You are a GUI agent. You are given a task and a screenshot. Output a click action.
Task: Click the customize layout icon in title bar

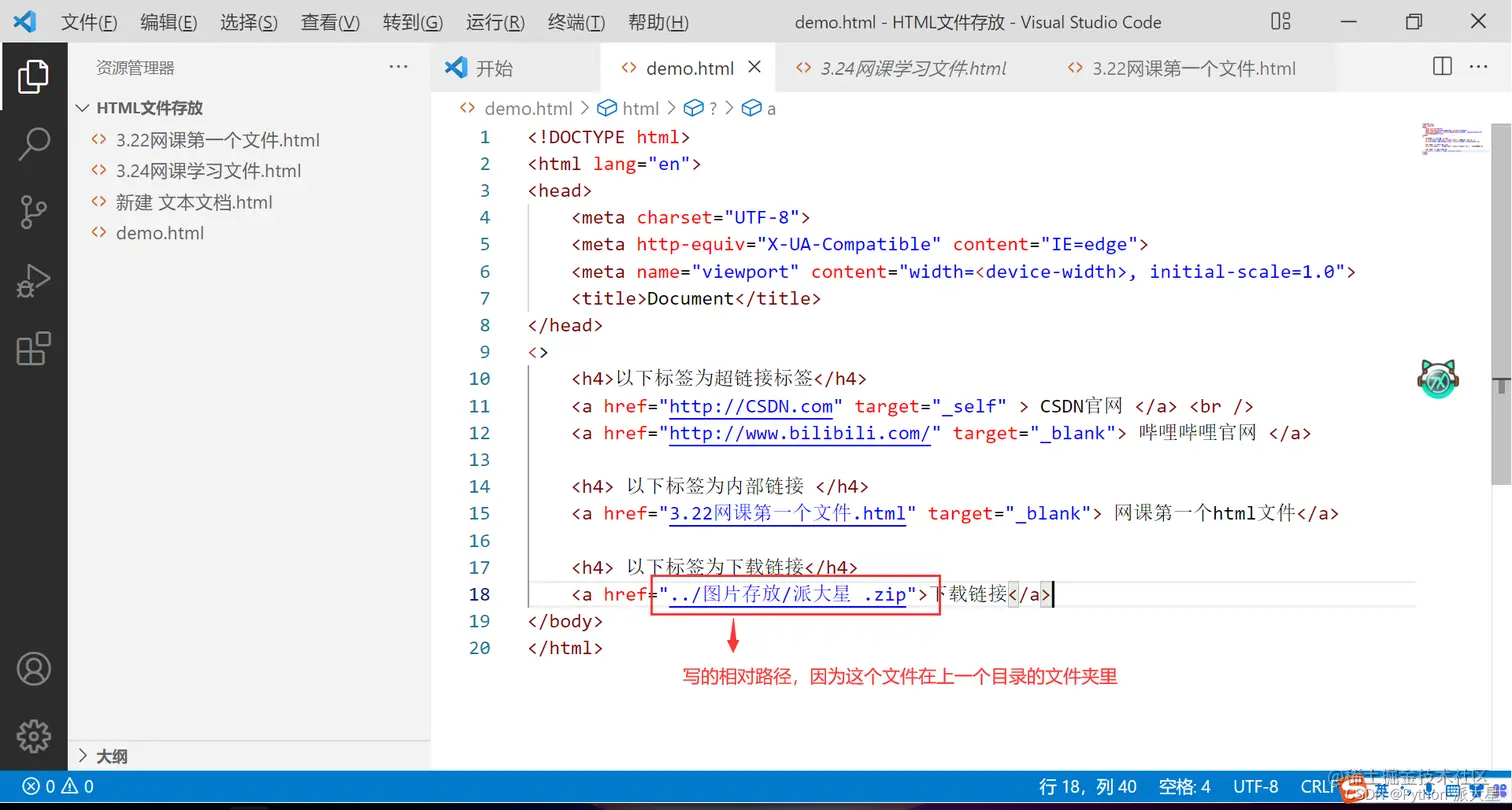(x=1281, y=21)
